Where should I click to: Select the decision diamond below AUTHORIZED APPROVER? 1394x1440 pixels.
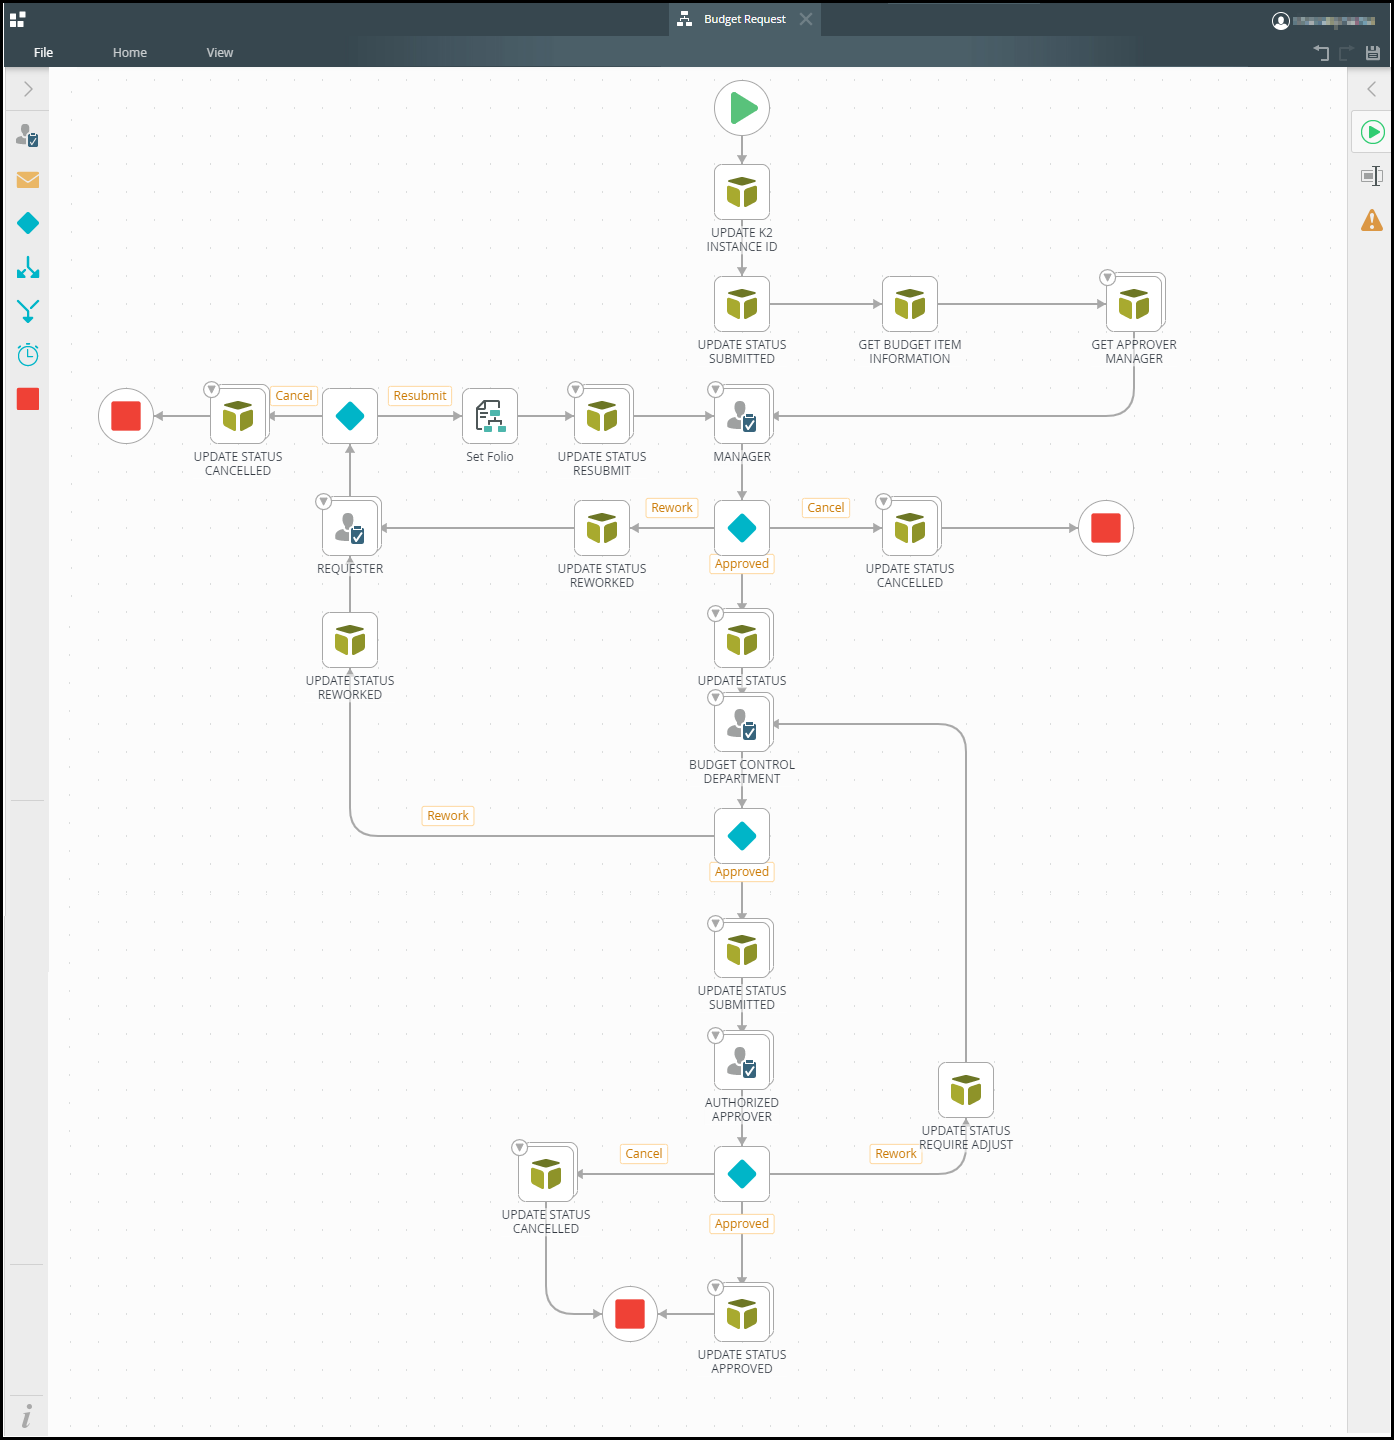point(742,1174)
